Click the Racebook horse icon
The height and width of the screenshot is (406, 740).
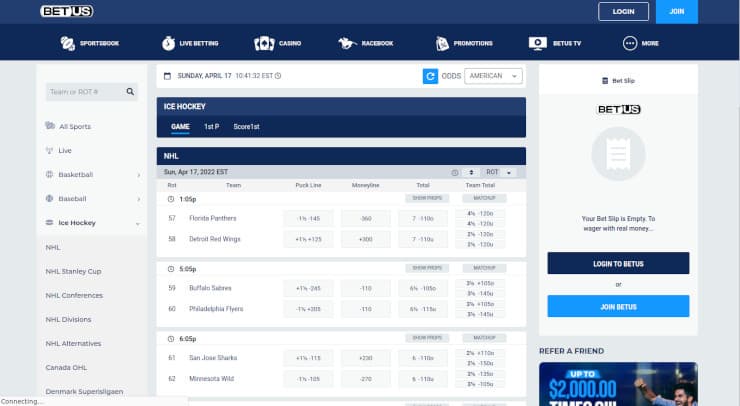pyautogui.click(x=347, y=43)
